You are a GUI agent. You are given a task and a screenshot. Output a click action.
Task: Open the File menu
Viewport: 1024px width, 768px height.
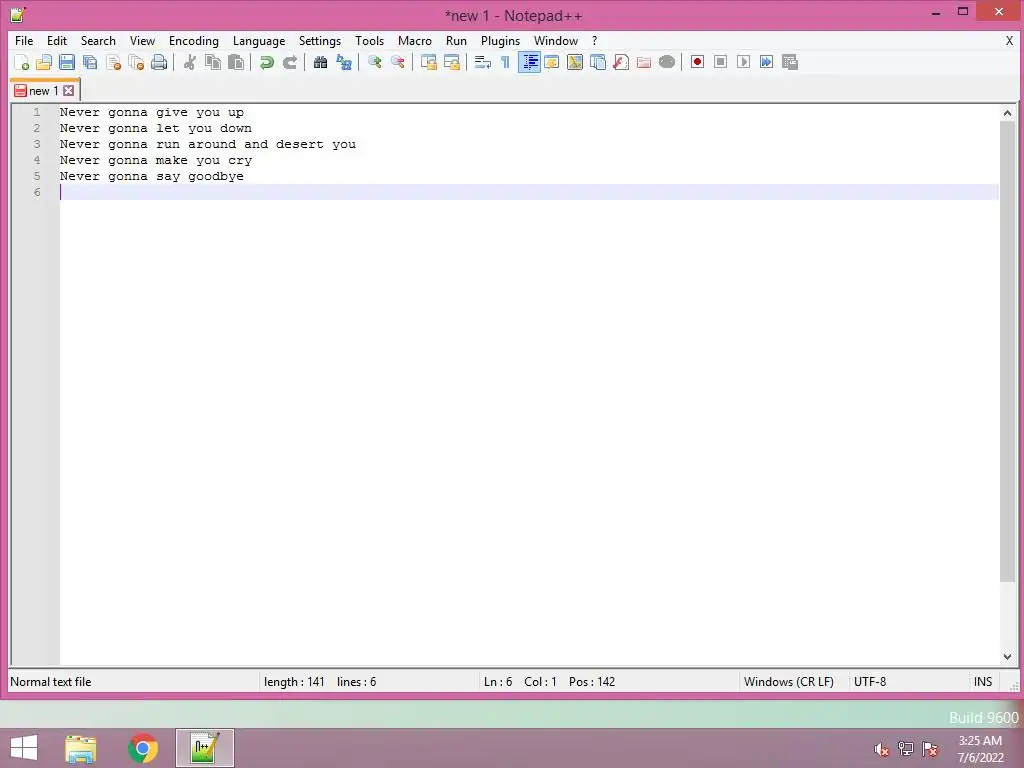[24, 40]
